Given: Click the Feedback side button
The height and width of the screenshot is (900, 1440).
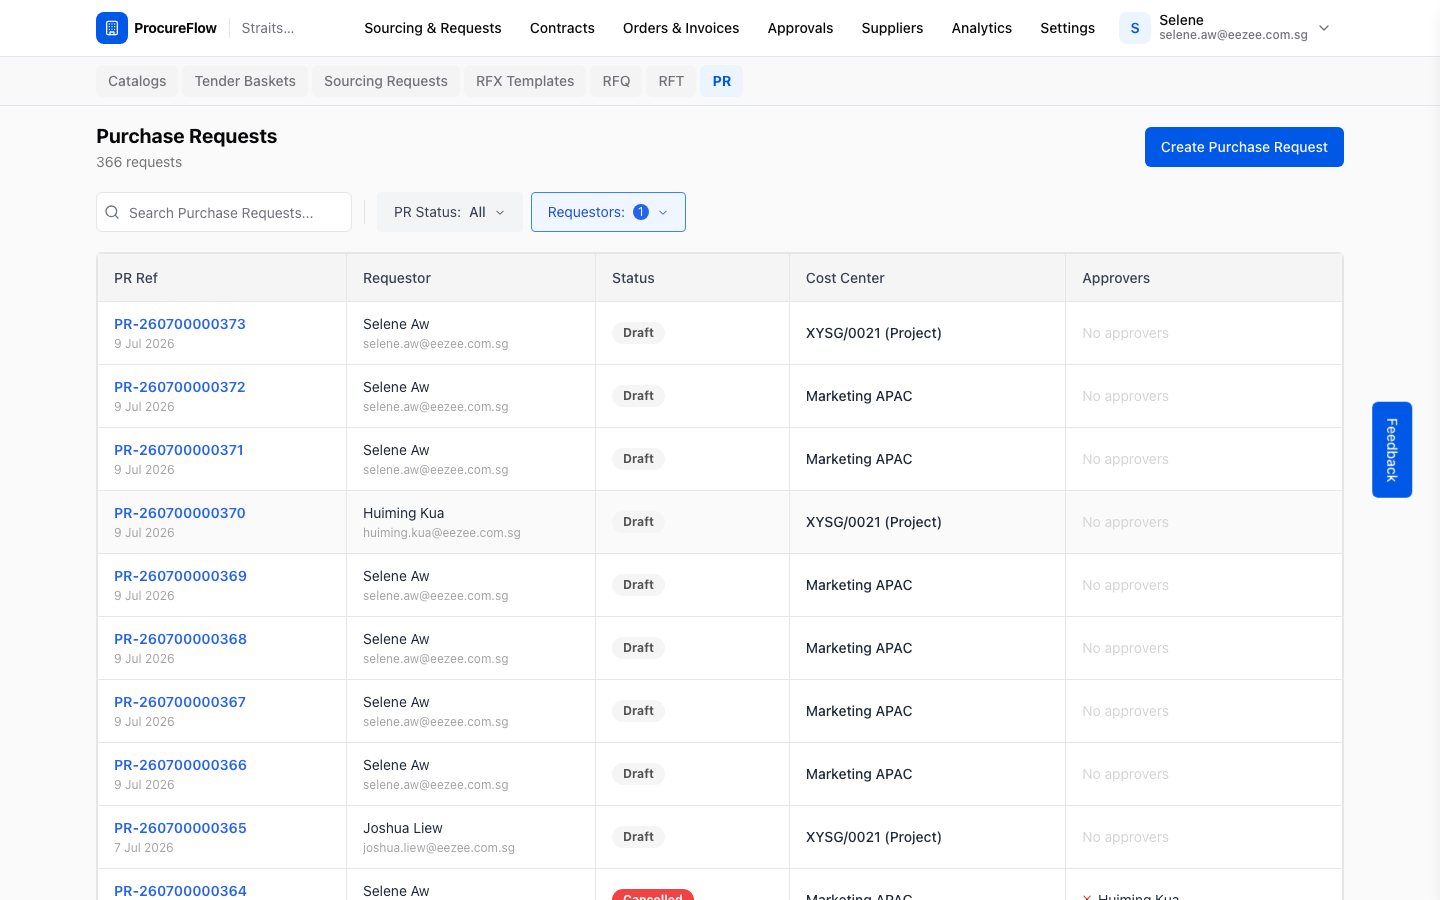Looking at the screenshot, I should [x=1392, y=450].
